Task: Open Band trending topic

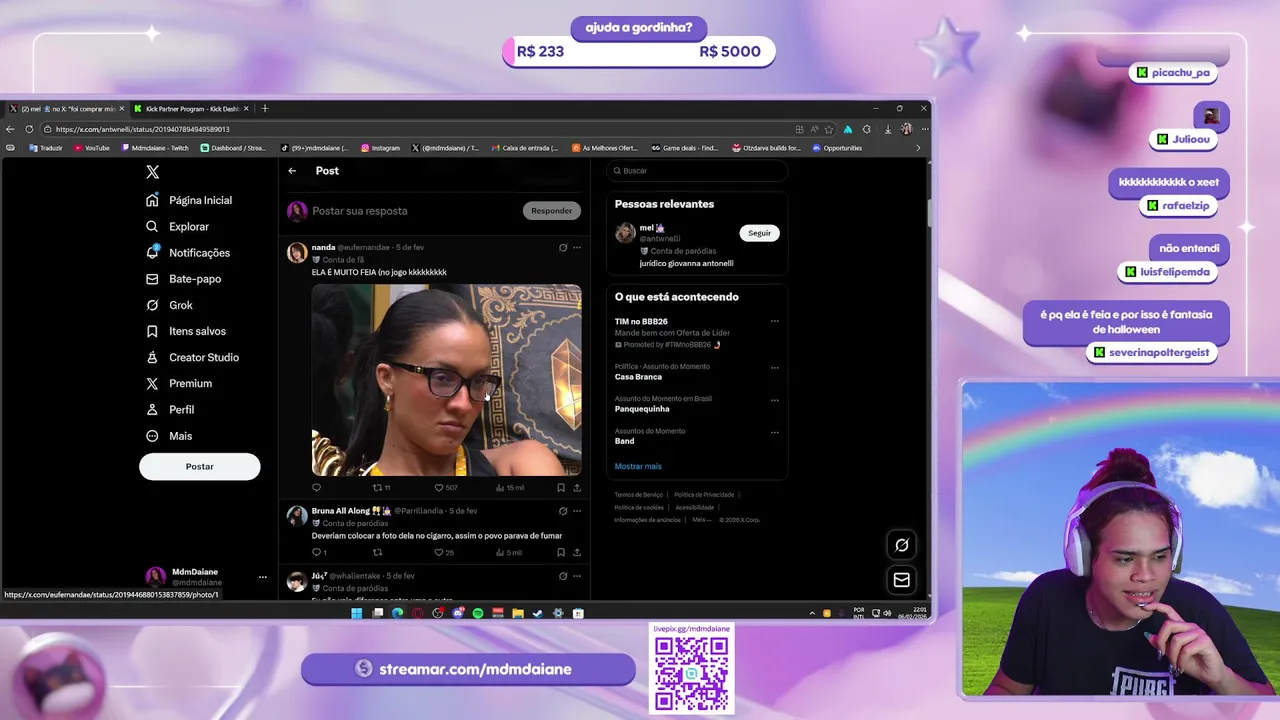Action: coord(624,441)
